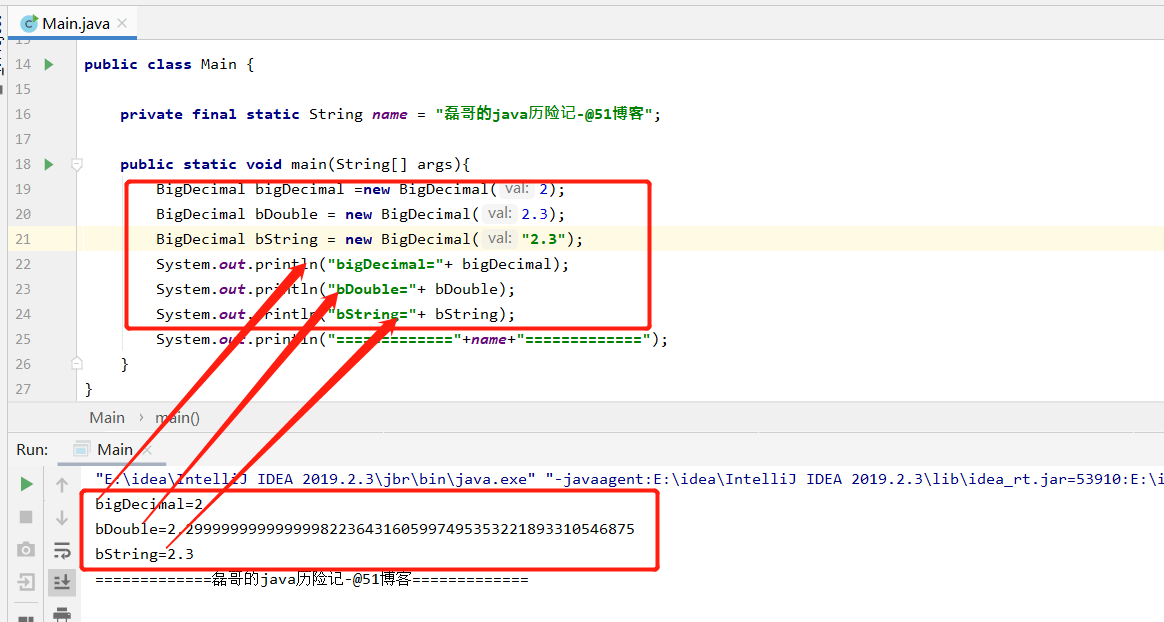Dump threads with the camera icon

(x=26, y=549)
